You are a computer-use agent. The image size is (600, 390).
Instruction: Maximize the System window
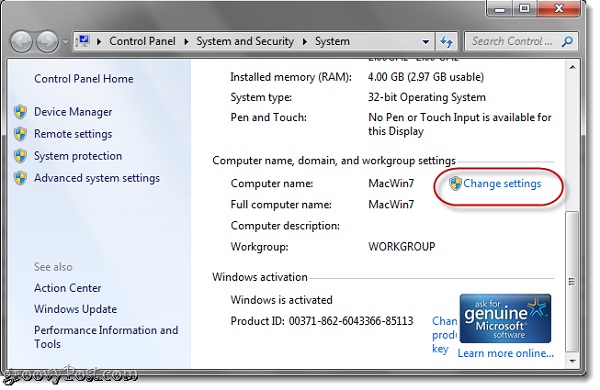pyautogui.click(x=524, y=8)
